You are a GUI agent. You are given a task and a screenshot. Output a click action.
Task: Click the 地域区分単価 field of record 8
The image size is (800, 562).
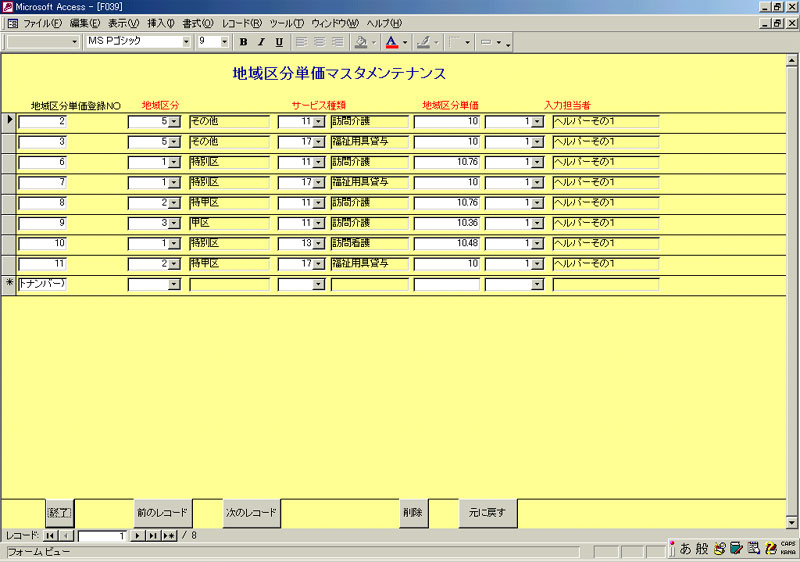(447, 203)
